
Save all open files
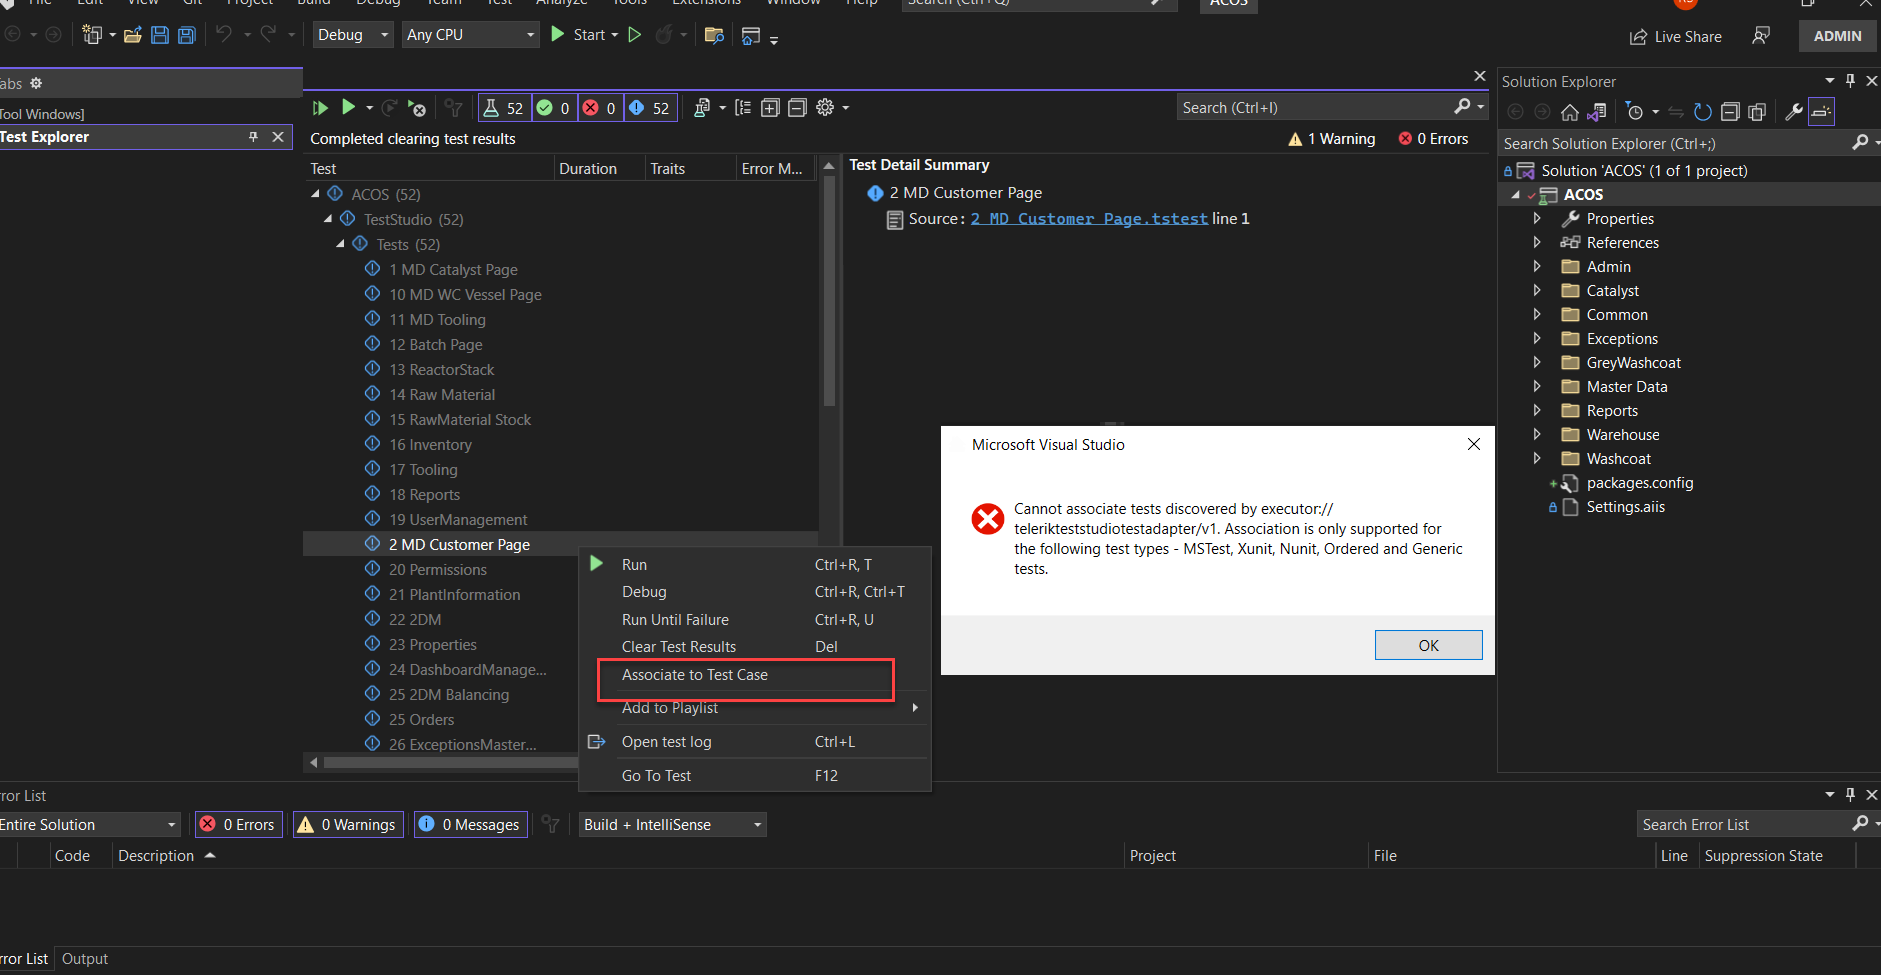click(186, 34)
